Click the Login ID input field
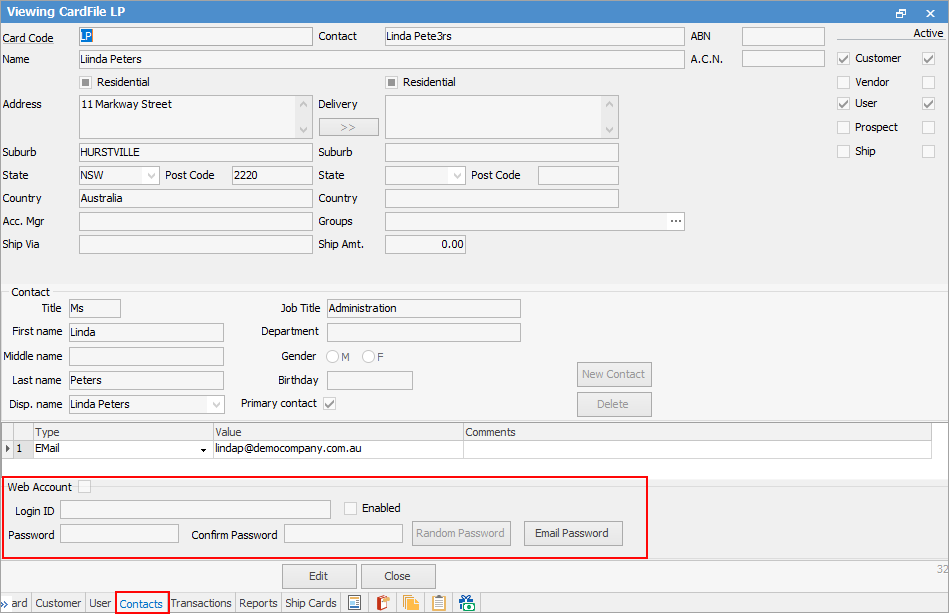The image size is (949, 614). click(195, 510)
